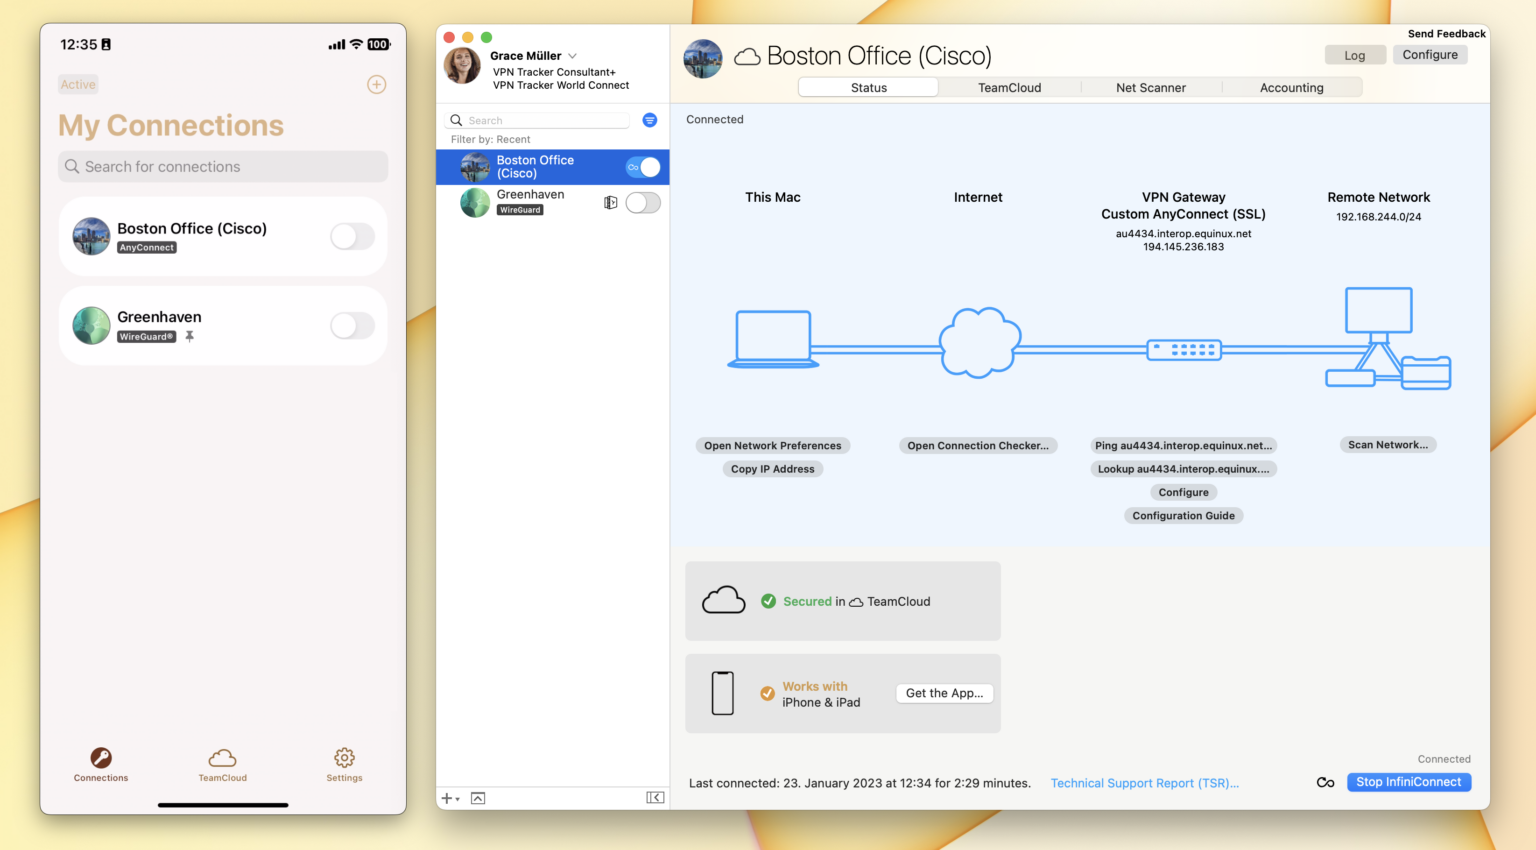Image resolution: width=1536 pixels, height=850 pixels.
Task: Turn on Boston Office toggle in iPhone app
Action: pos(352,236)
